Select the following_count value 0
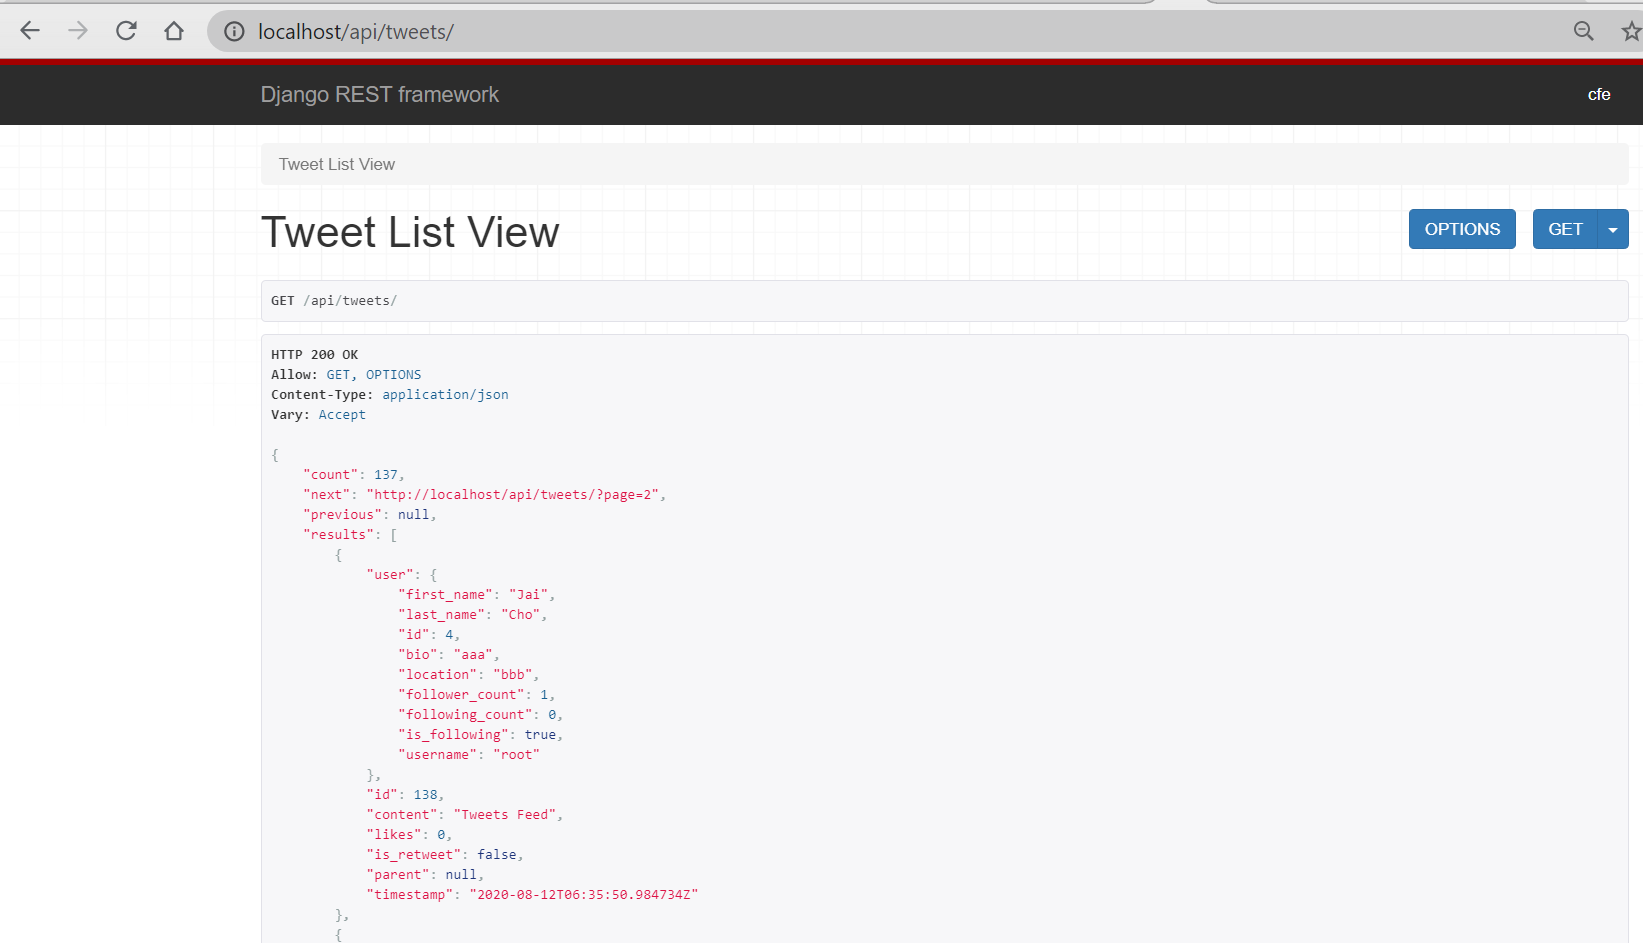Screen dimensions: 1643x943 pyautogui.click(x=552, y=715)
